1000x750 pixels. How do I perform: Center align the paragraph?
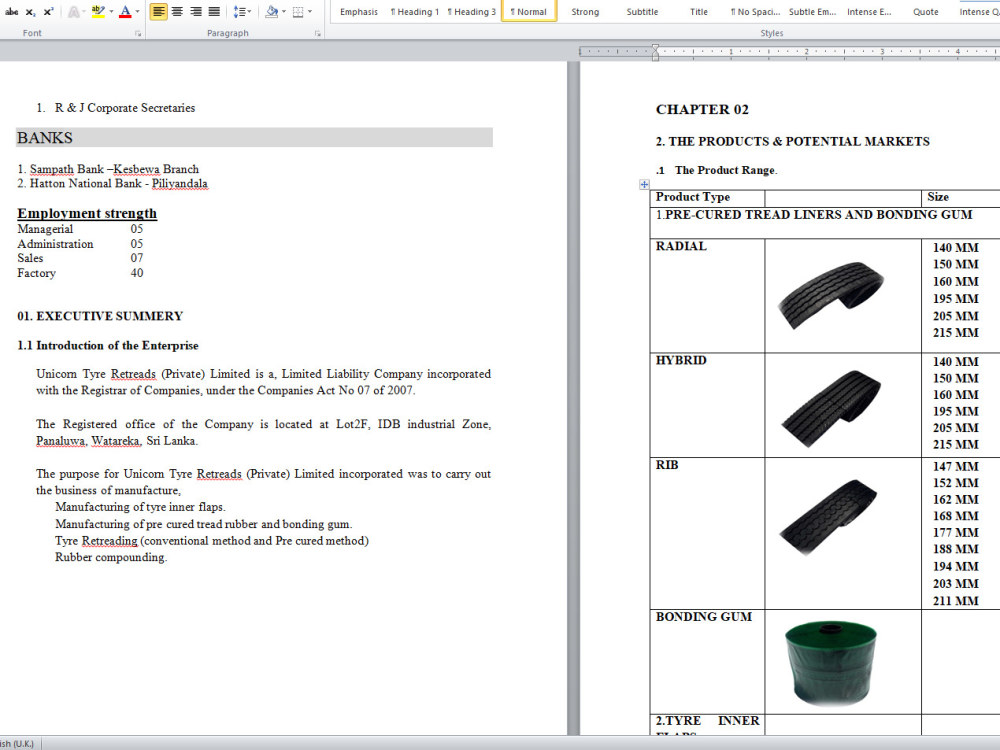click(177, 11)
